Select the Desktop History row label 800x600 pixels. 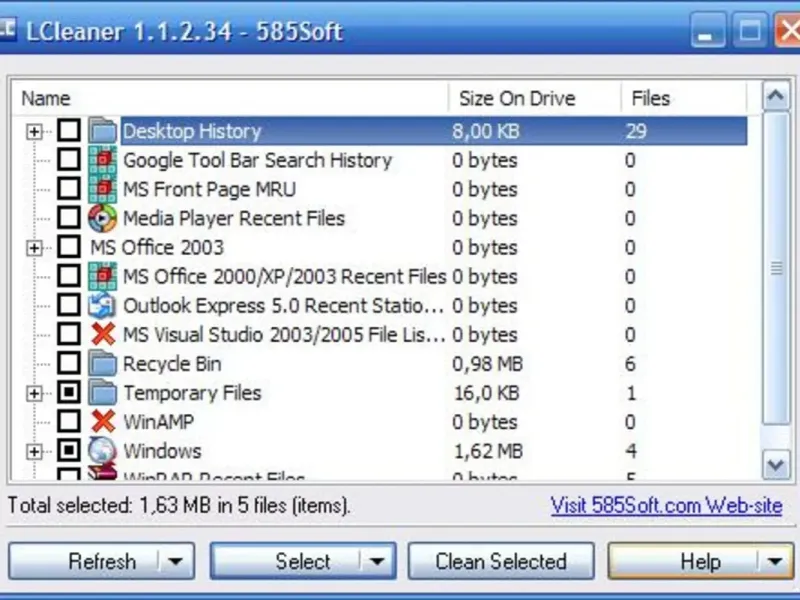coord(192,131)
